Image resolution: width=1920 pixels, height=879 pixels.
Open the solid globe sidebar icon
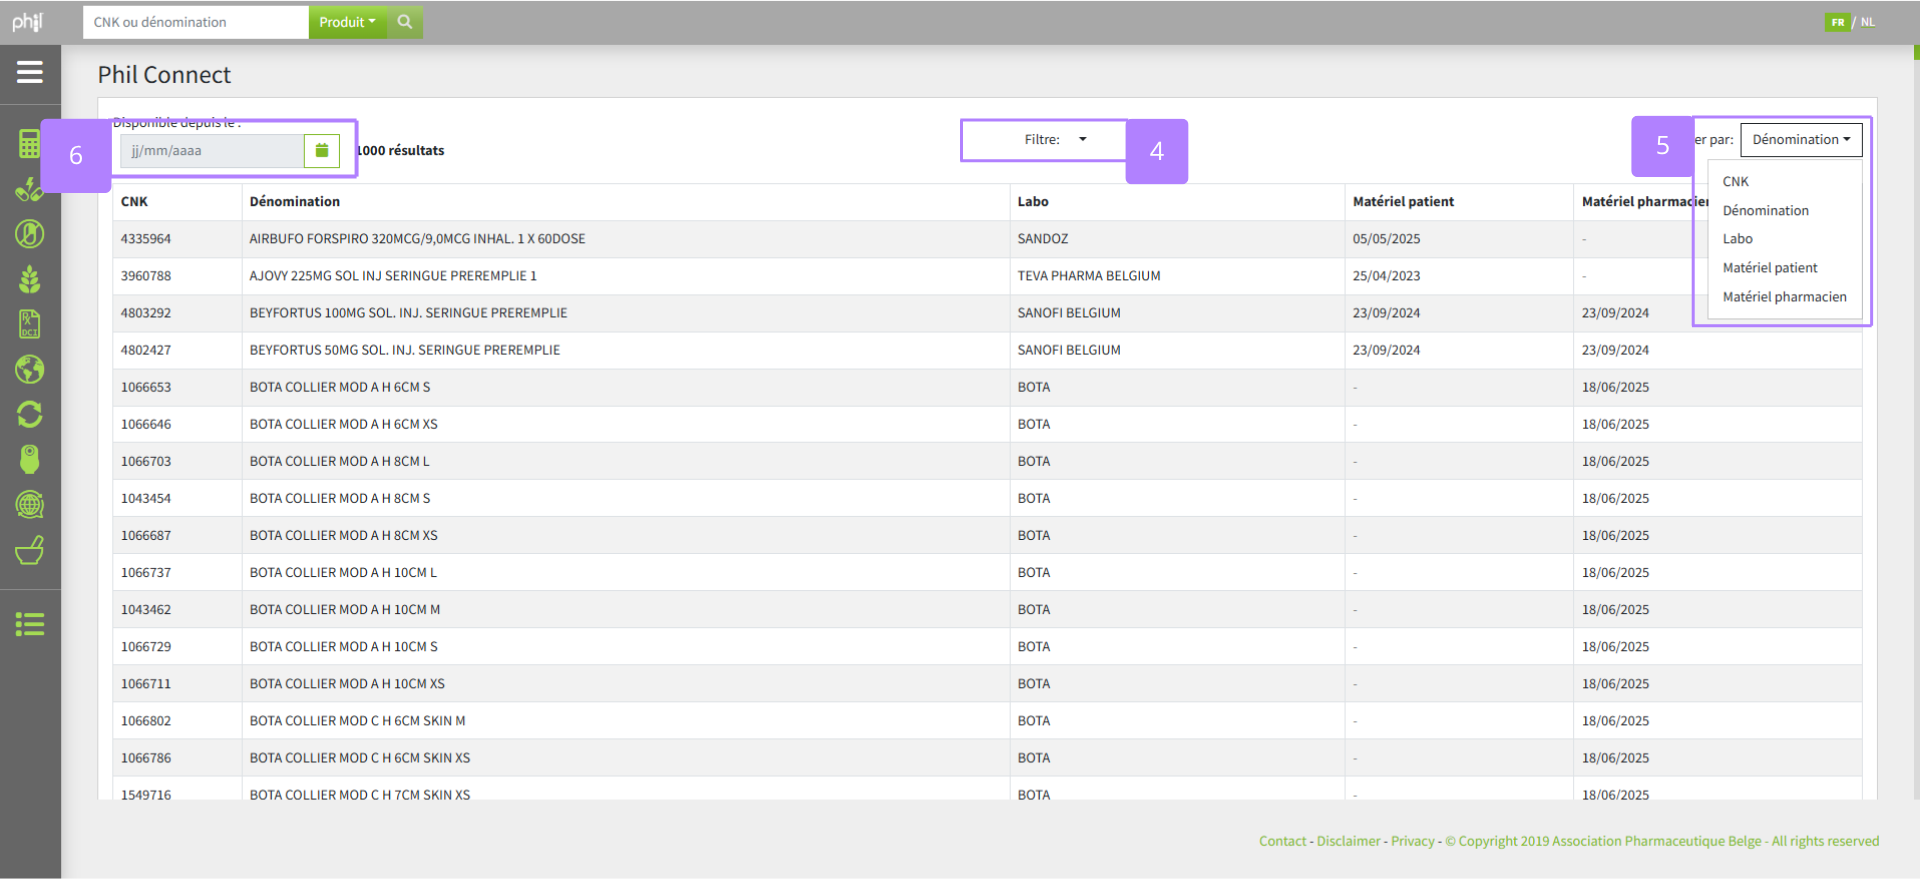30,369
